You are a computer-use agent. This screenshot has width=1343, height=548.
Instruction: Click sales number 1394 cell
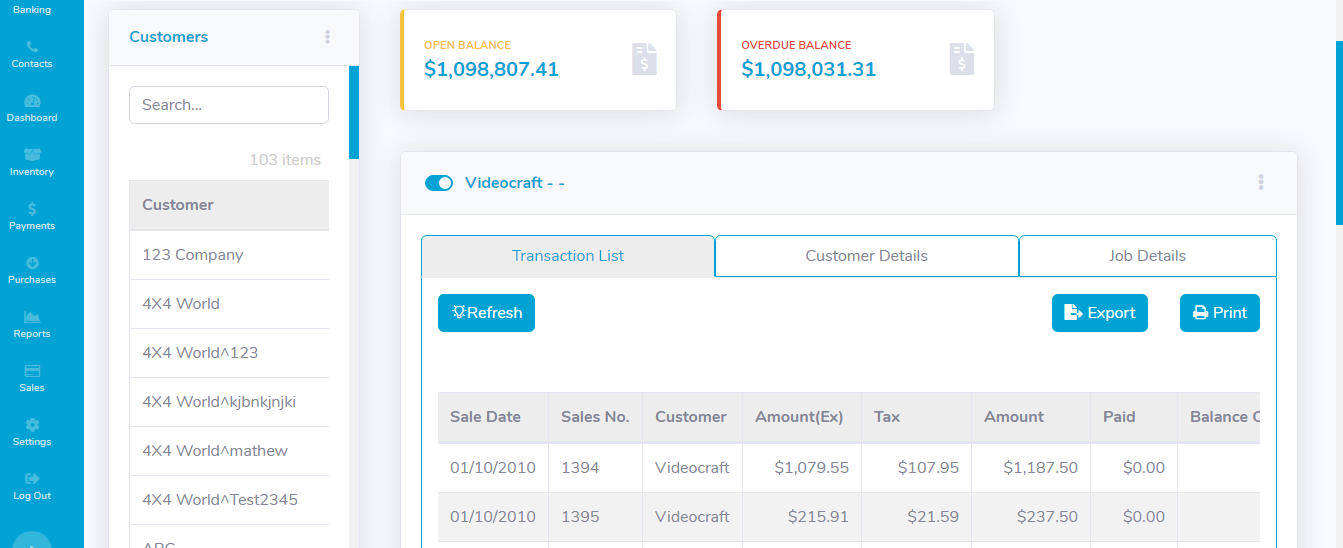pos(595,468)
